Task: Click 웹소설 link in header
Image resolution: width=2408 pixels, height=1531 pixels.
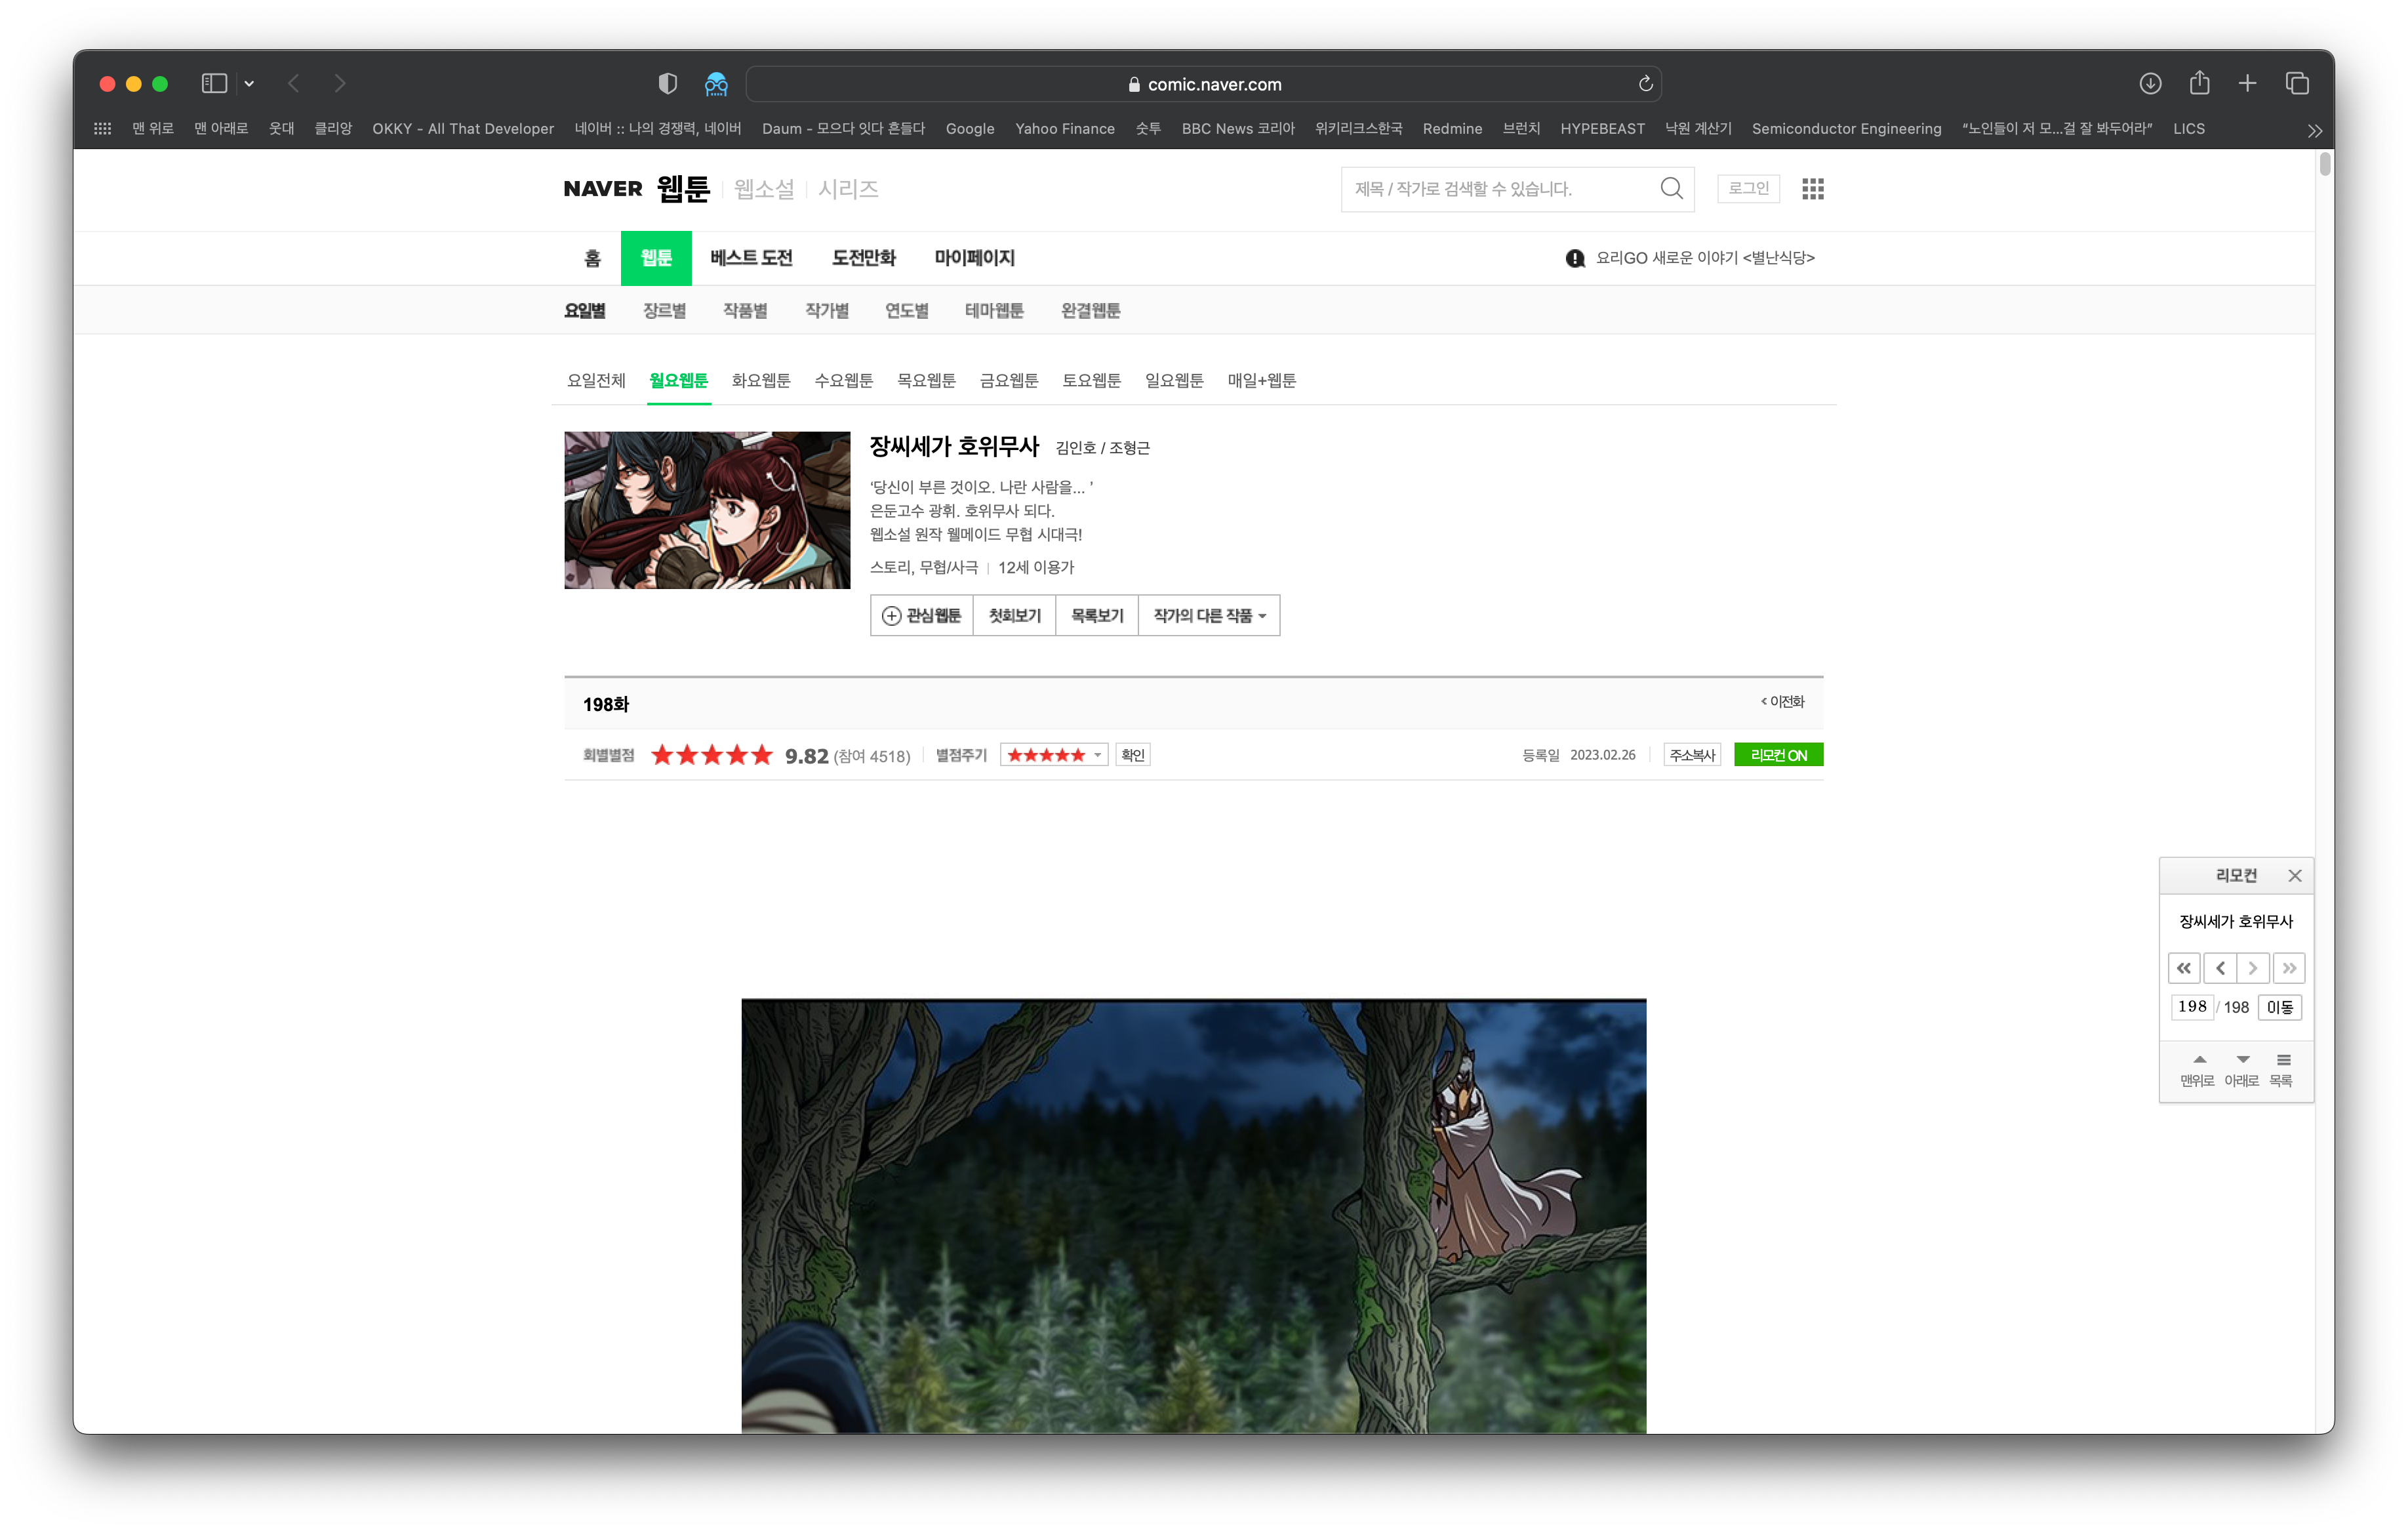Action: 764,189
